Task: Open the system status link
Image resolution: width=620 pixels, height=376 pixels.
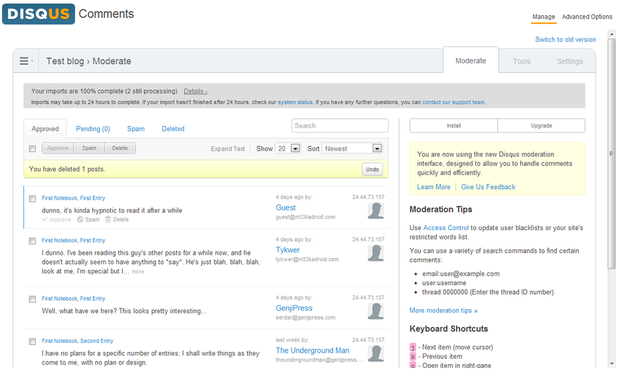Action: [295, 102]
